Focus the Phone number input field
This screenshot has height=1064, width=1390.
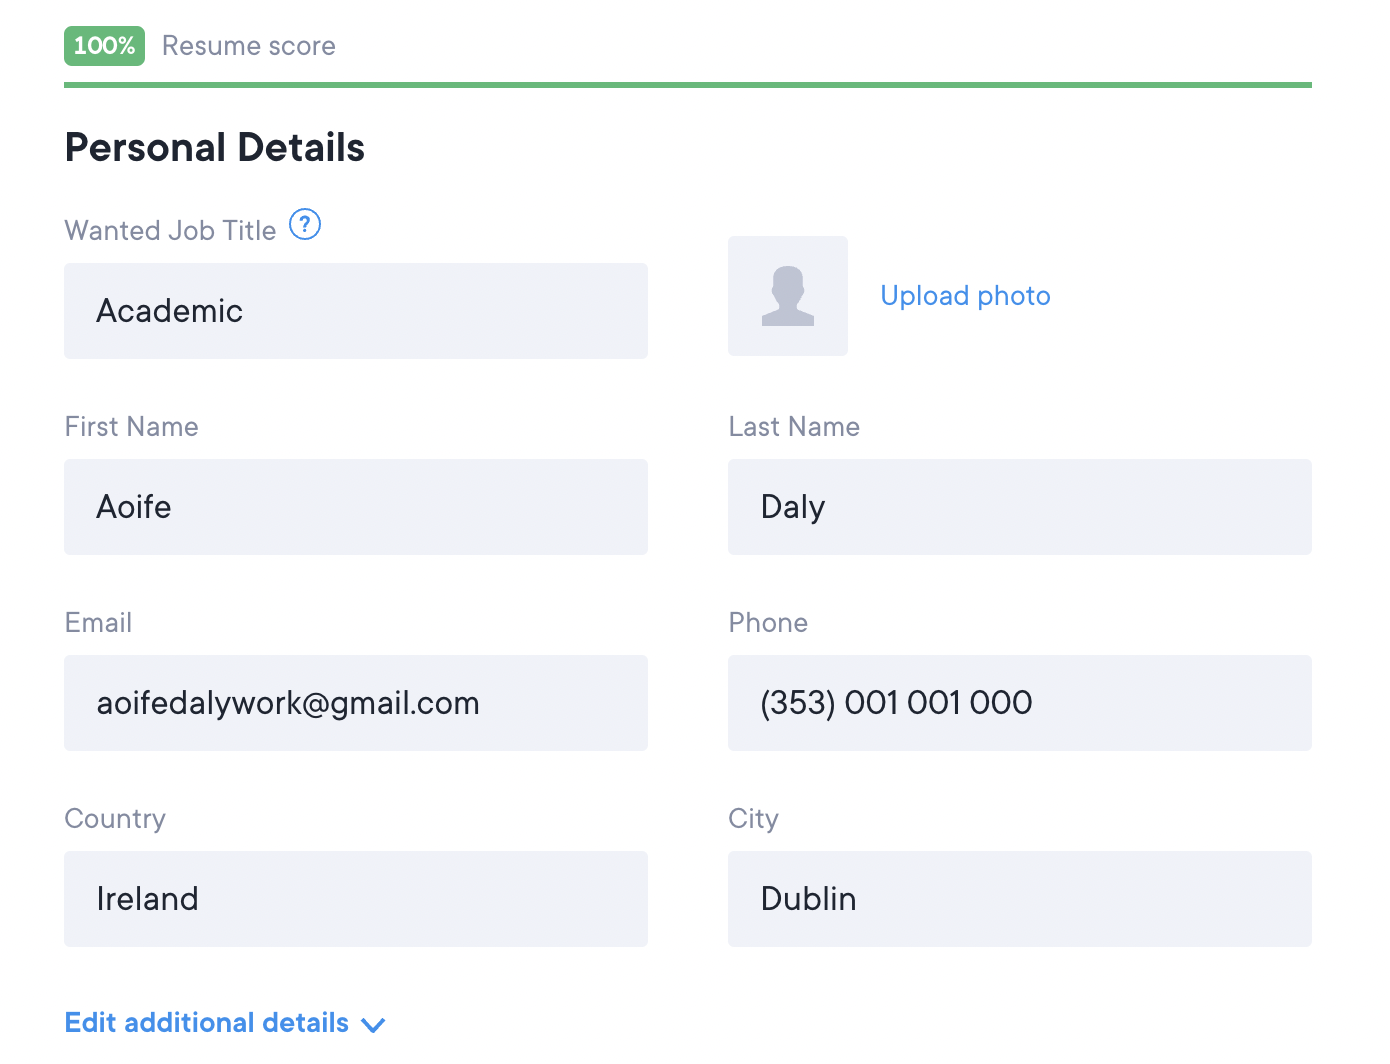1020,703
